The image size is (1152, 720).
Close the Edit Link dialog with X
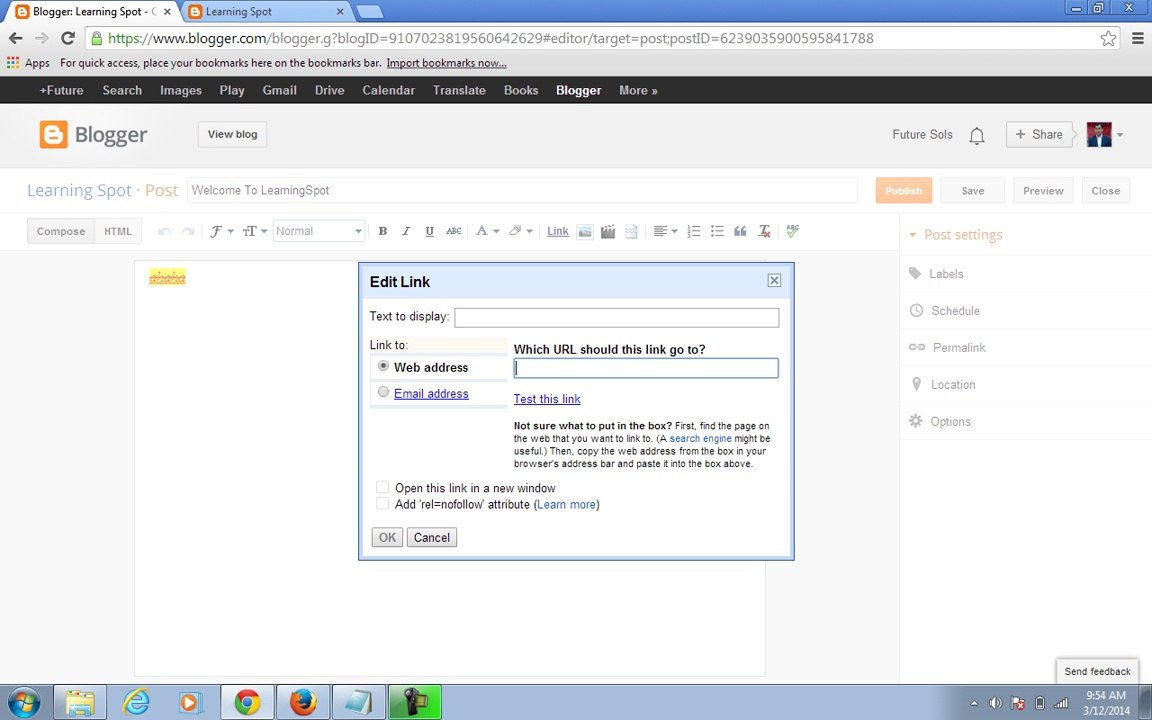click(x=774, y=281)
